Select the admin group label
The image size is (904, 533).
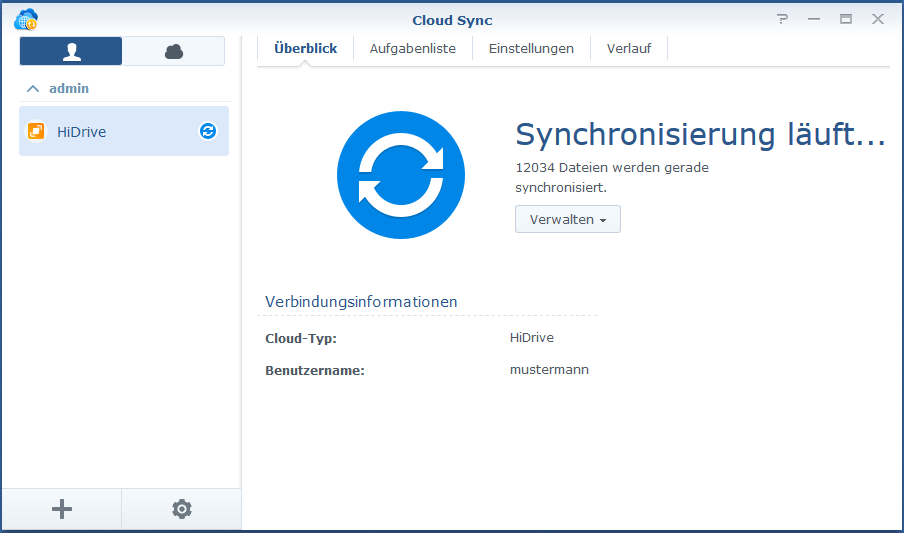pos(69,88)
